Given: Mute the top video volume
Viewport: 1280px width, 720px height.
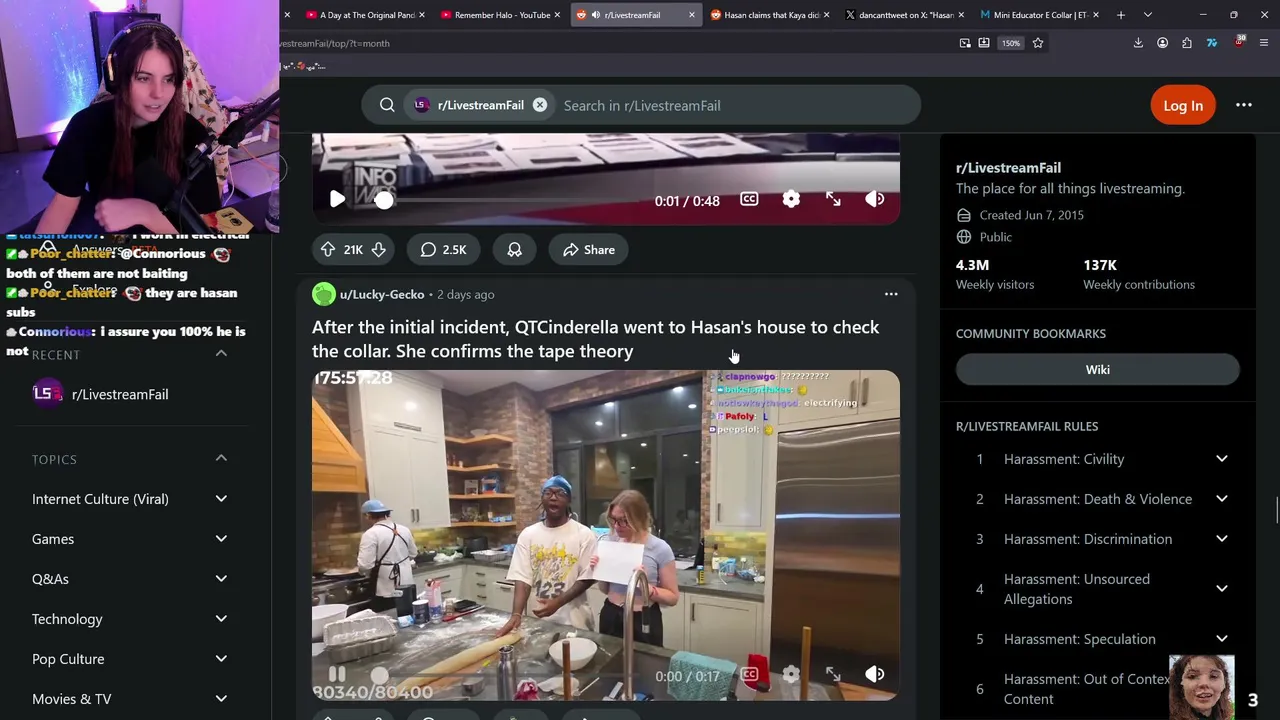Looking at the screenshot, I should (875, 200).
